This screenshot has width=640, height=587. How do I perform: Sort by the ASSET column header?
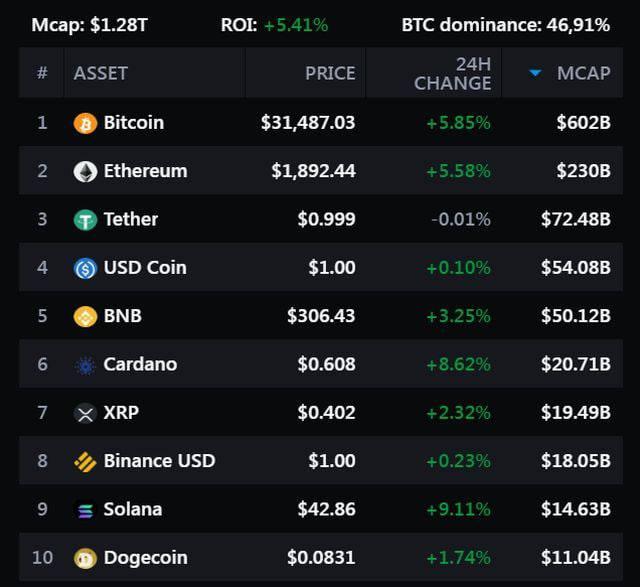tap(100, 73)
